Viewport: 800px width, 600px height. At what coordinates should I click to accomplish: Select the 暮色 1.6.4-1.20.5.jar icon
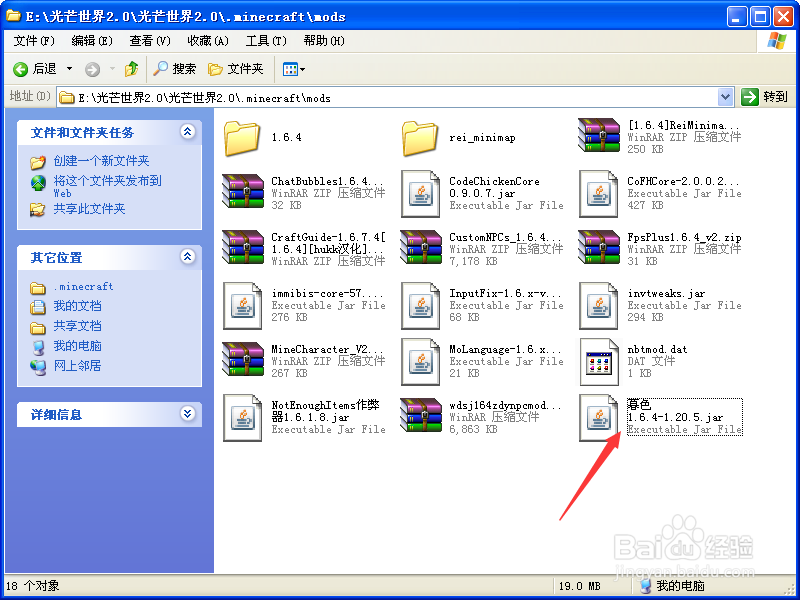click(598, 418)
